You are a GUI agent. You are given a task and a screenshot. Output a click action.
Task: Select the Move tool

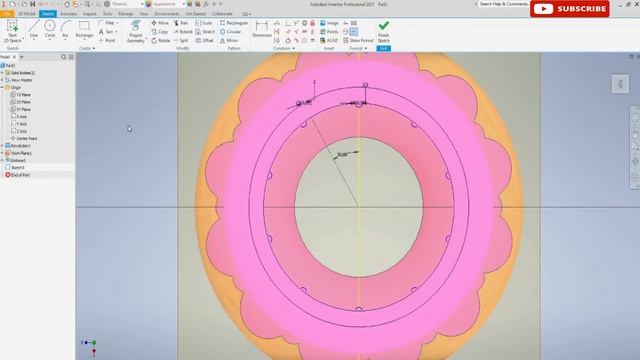coord(160,23)
